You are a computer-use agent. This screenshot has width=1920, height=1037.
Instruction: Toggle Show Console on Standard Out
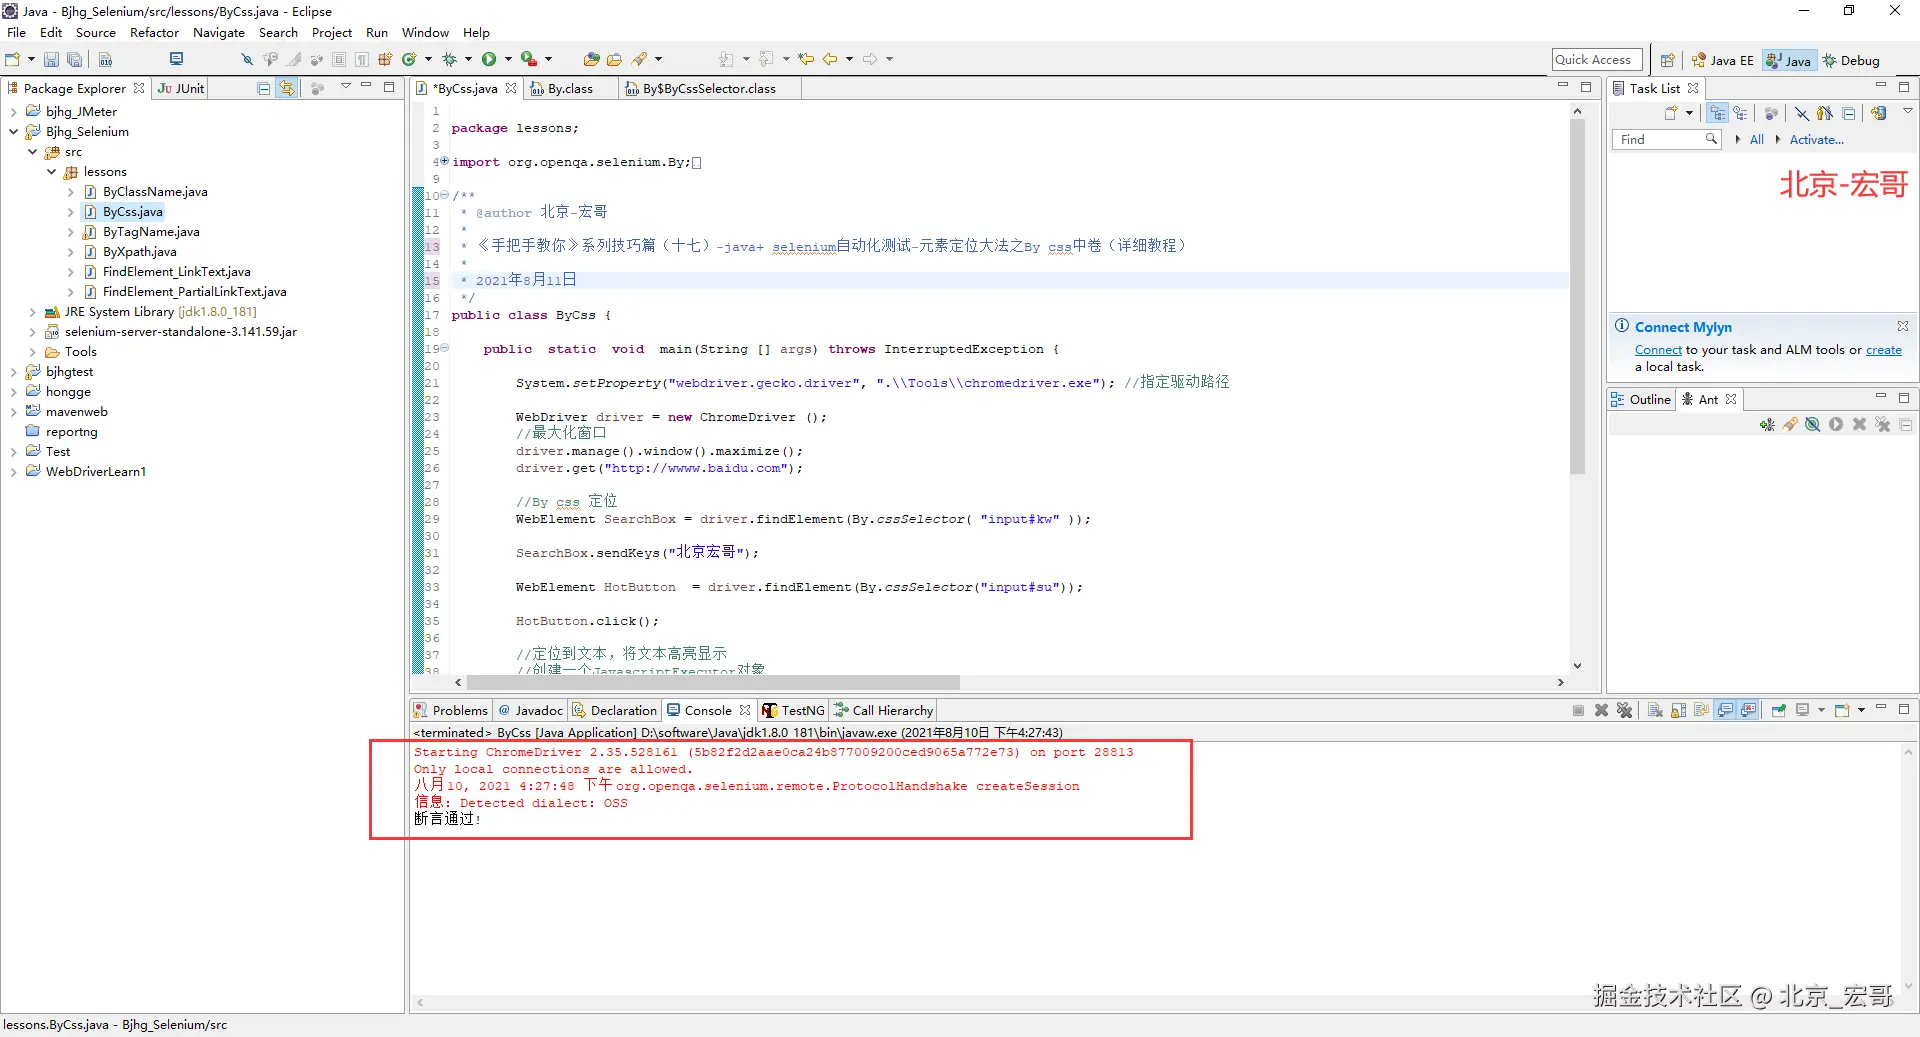coord(1725,710)
